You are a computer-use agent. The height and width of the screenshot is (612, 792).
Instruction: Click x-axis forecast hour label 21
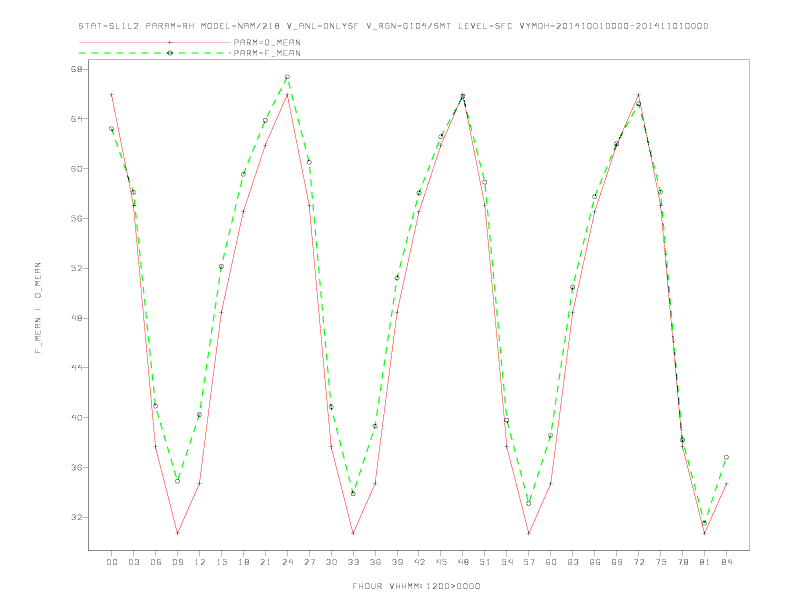265,562
